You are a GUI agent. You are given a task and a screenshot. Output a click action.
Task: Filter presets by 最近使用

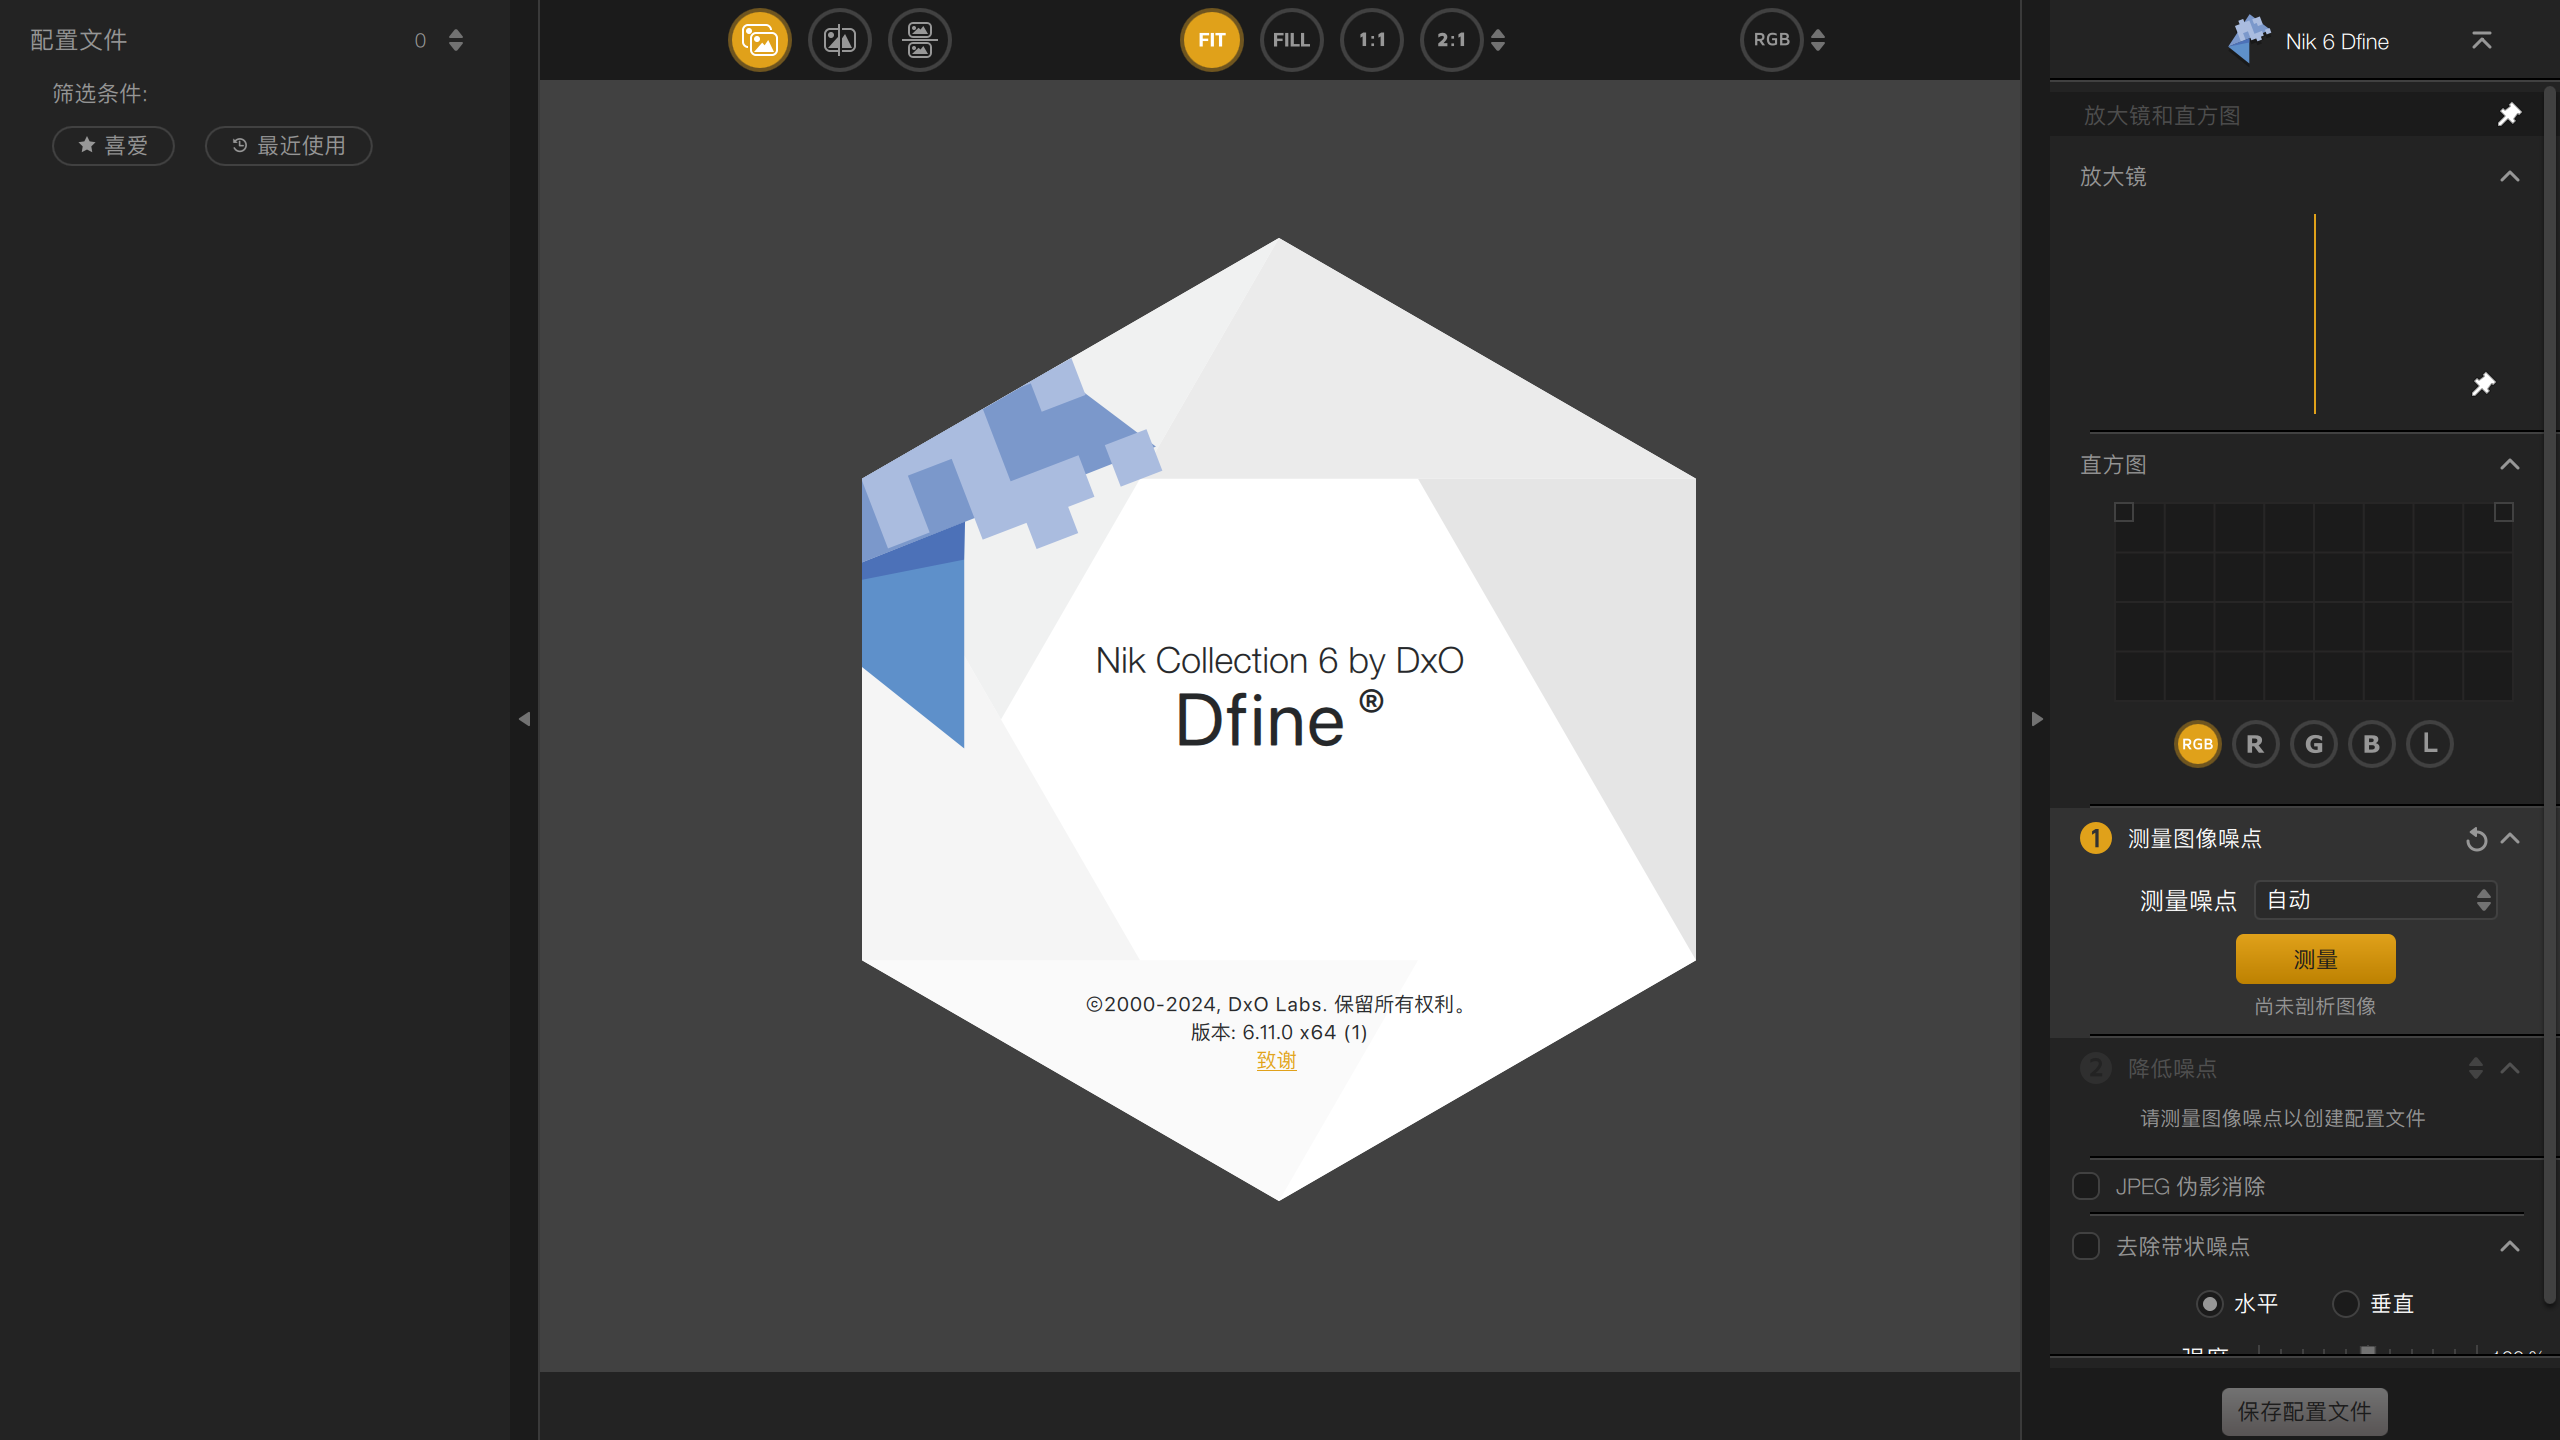click(288, 146)
